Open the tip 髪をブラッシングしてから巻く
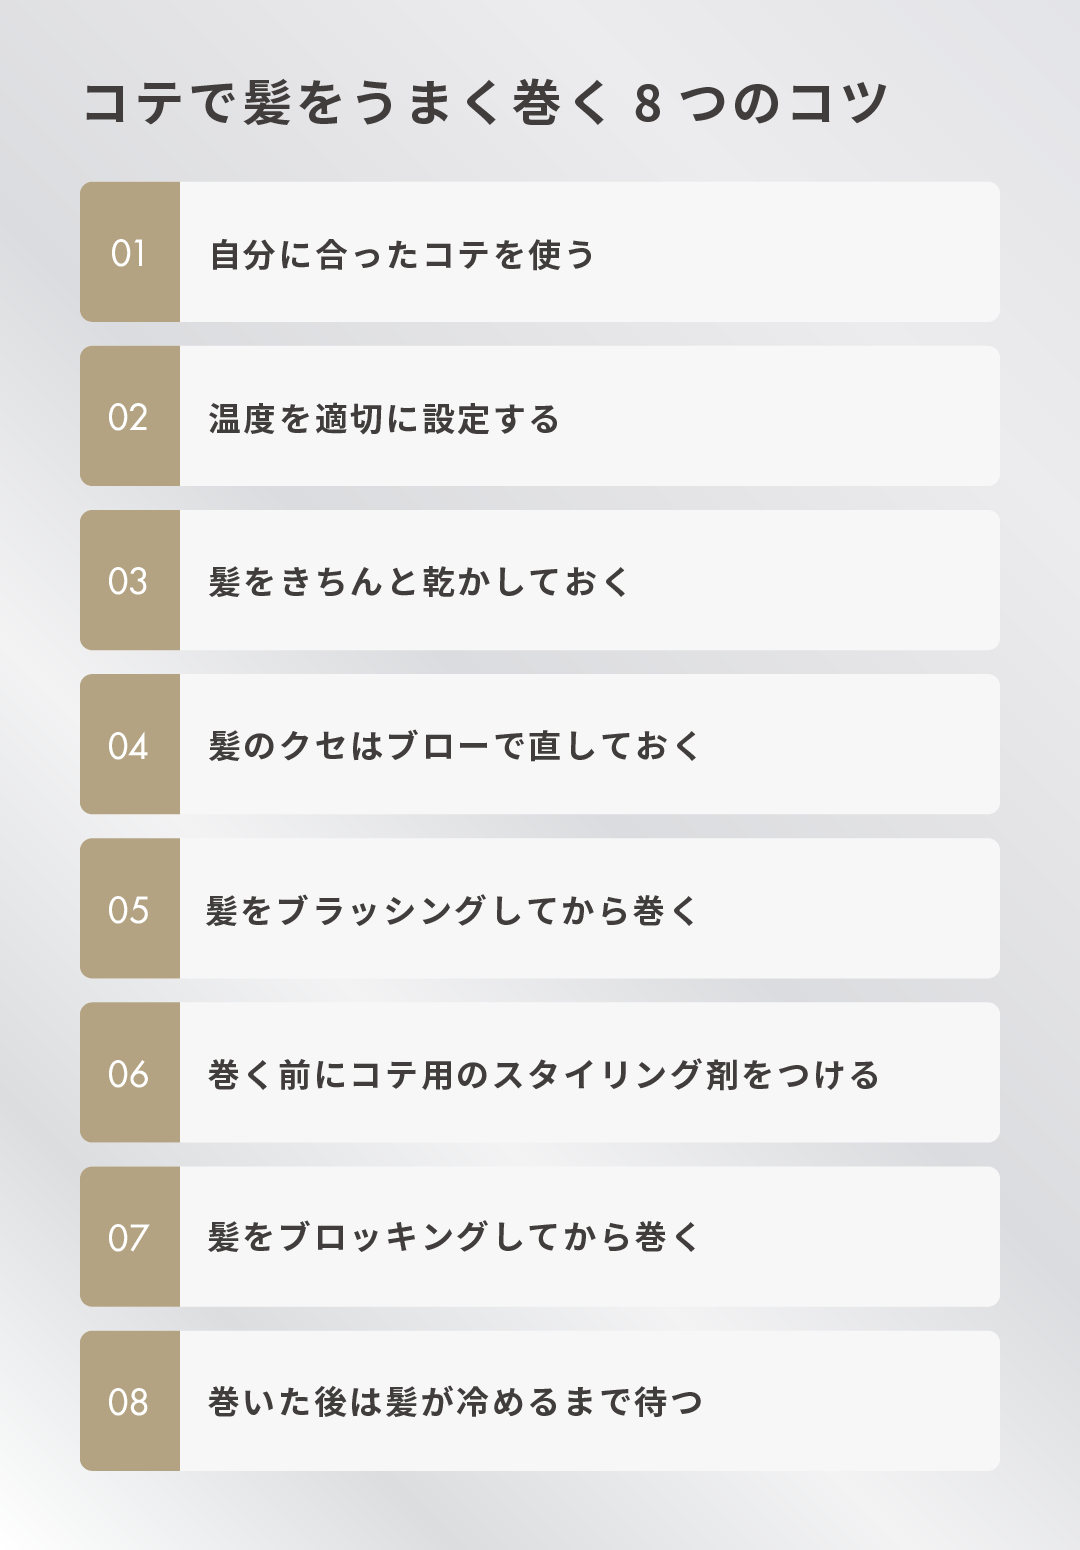This screenshot has height=1550, width=1080. pos(452,911)
